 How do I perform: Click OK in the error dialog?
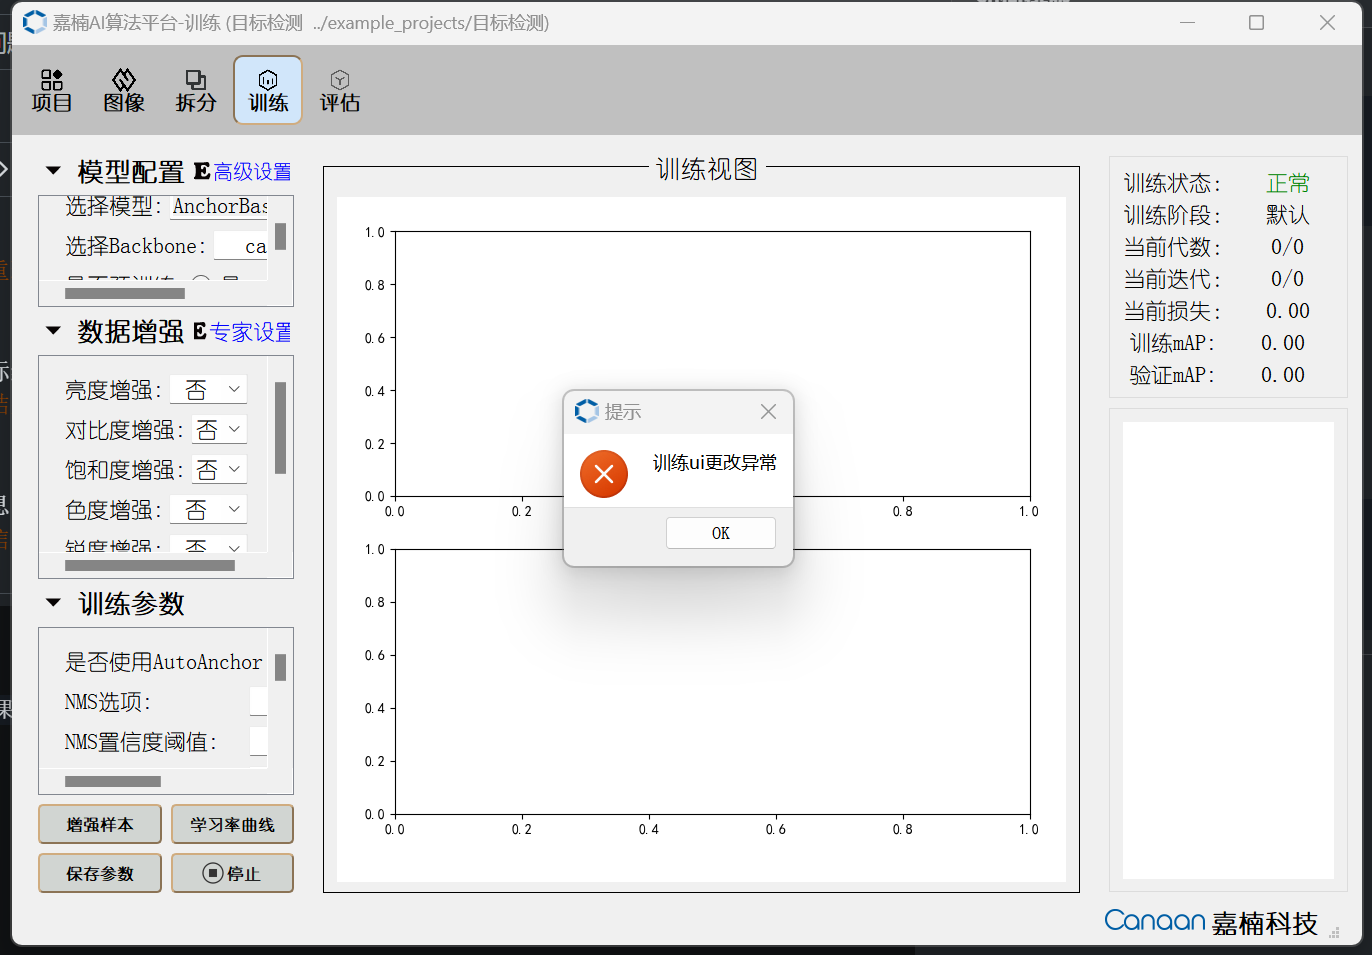tap(720, 533)
